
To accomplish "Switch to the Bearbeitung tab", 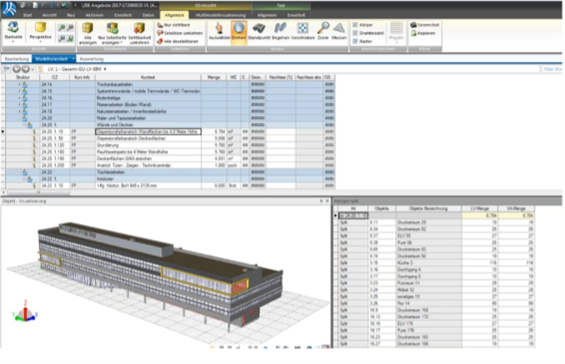I will (17, 59).
